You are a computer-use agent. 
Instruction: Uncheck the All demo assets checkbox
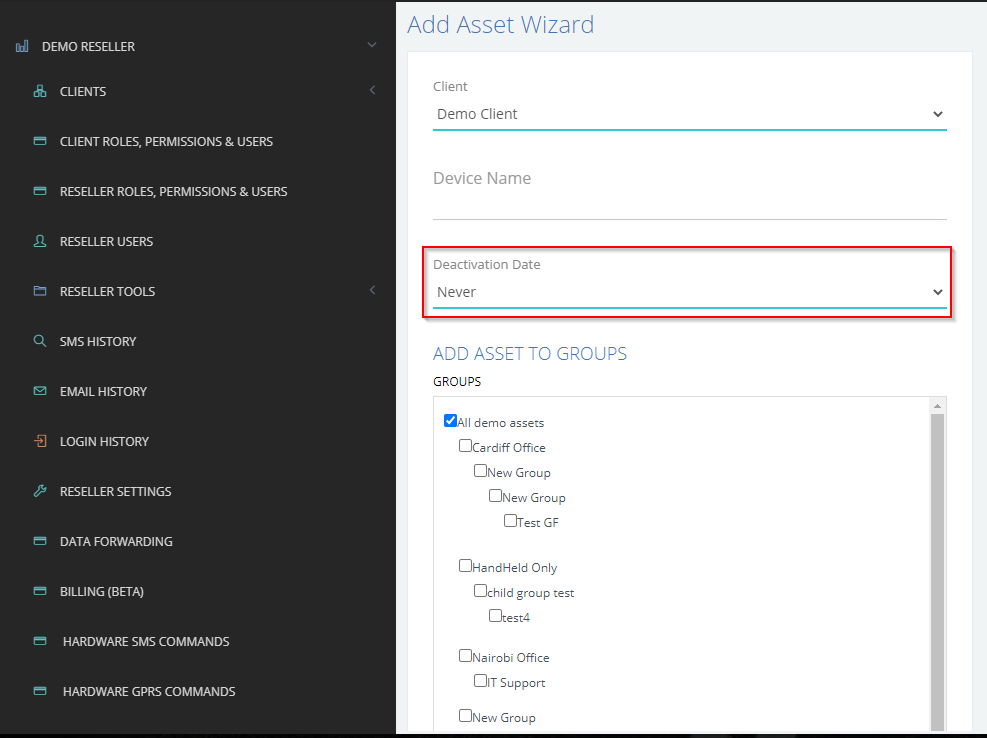point(450,421)
